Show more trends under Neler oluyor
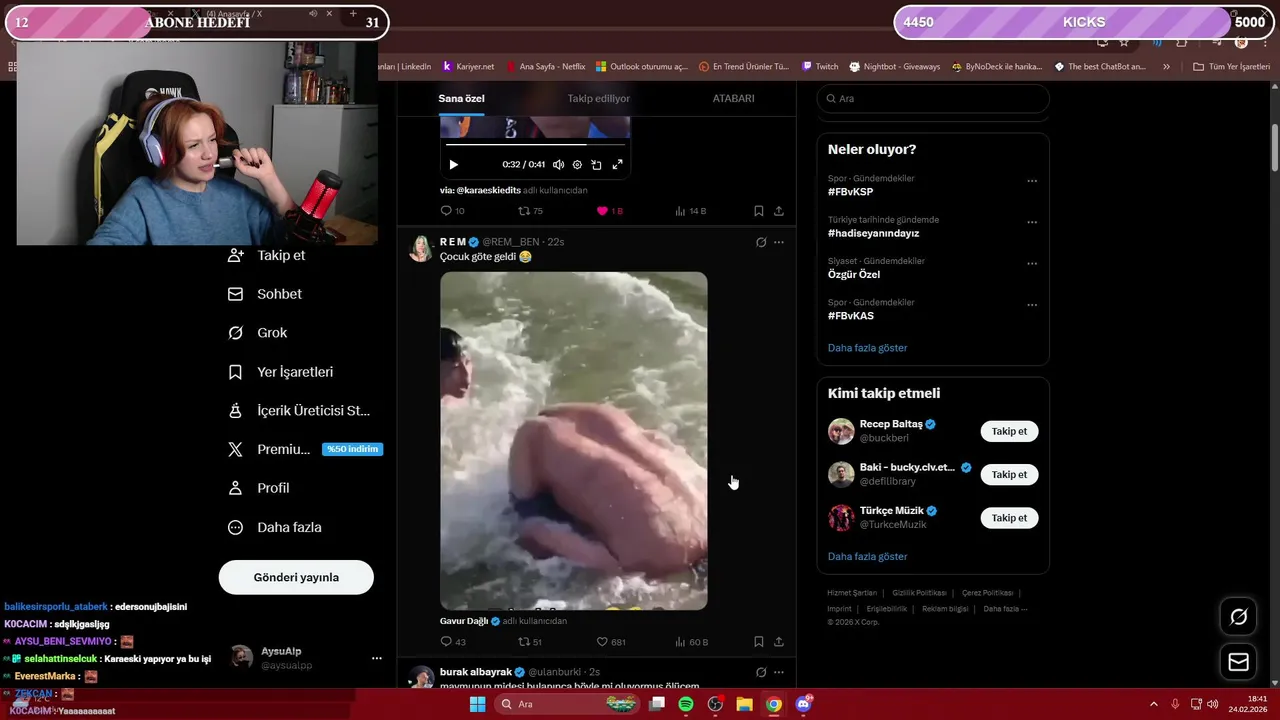The height and width of the screenshot is (720, 1280). coord(867,348)
